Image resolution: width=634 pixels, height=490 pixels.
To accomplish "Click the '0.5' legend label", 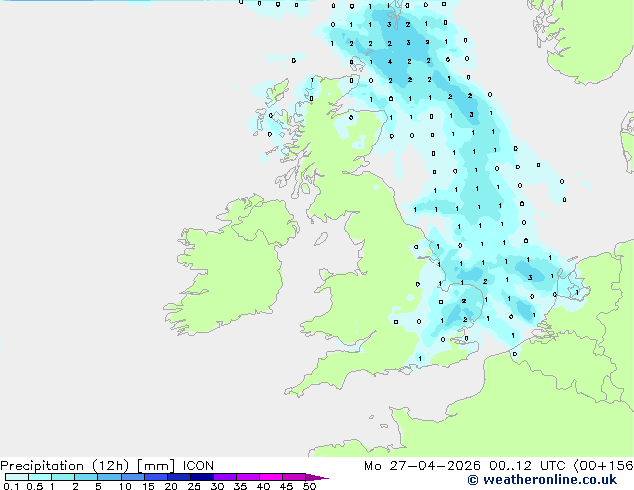I will (x=35, y=486).
